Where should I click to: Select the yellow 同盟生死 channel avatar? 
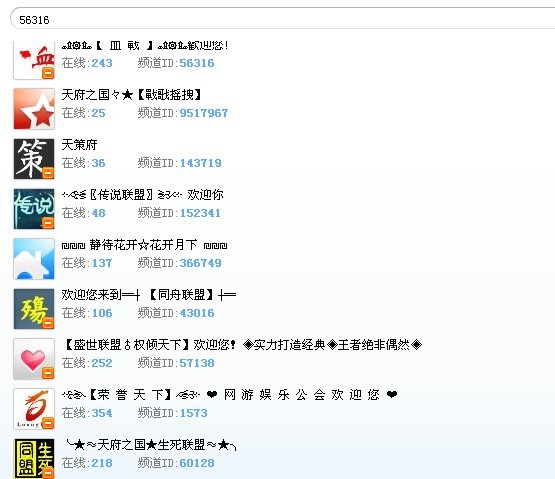[34, 459]
